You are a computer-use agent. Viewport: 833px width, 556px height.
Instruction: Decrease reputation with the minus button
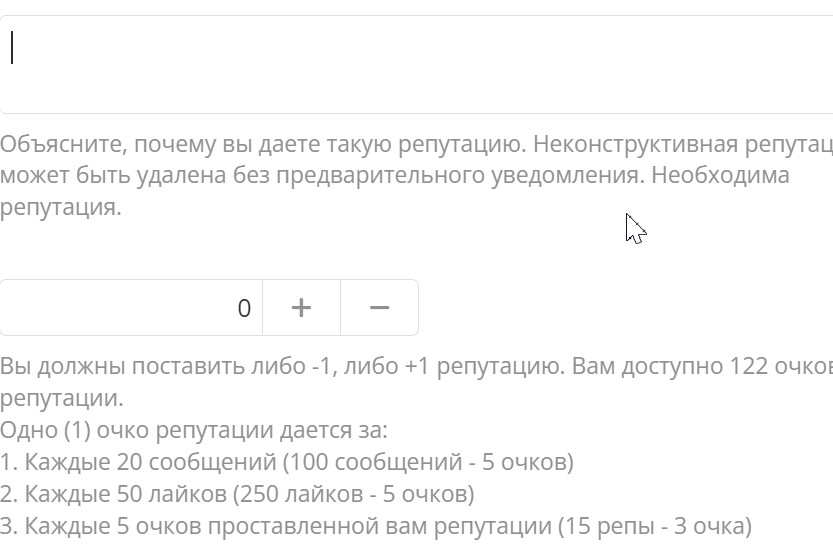coord(379,307)
